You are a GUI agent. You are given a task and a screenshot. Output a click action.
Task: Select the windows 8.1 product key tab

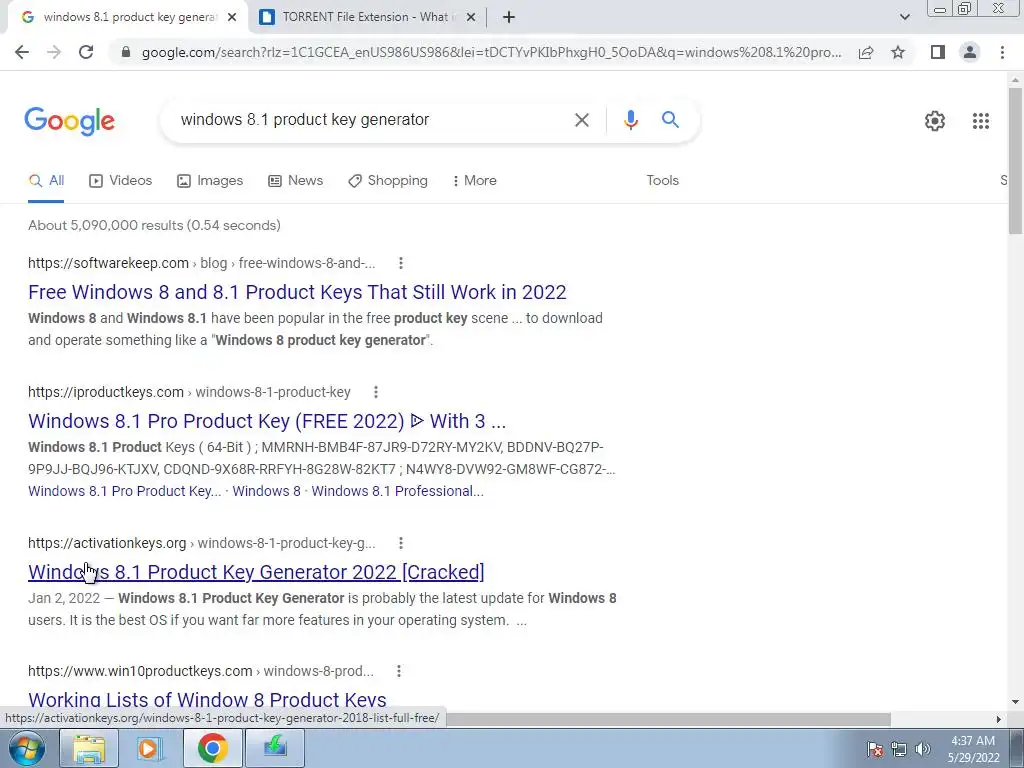[x=125, y=18]
